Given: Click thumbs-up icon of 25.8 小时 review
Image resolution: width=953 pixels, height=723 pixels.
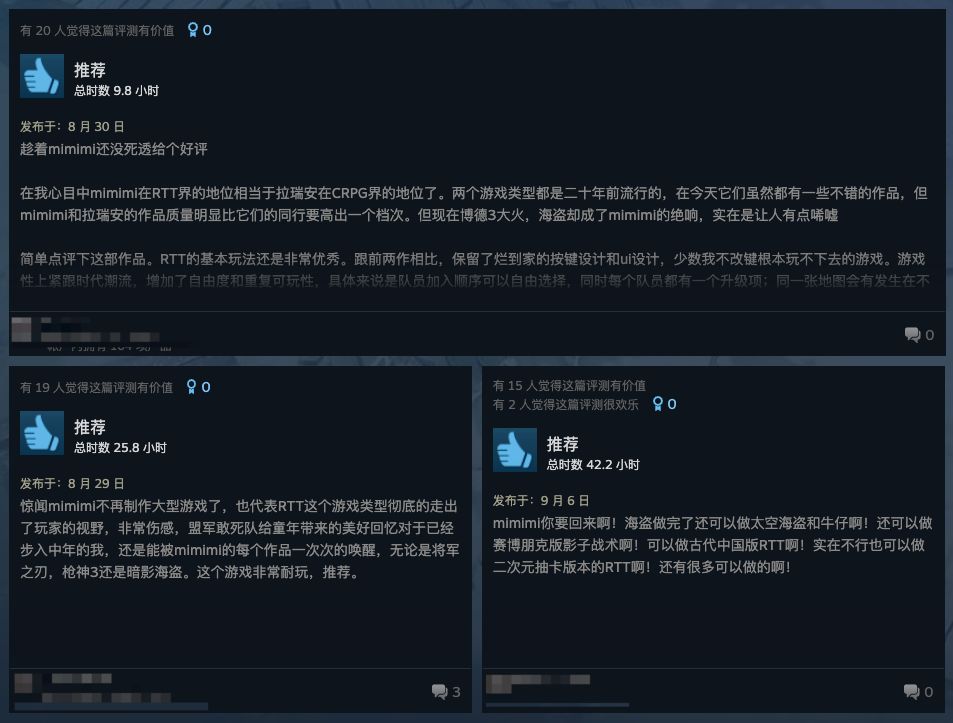Looking at the screenshot, I should pos(42,433).
